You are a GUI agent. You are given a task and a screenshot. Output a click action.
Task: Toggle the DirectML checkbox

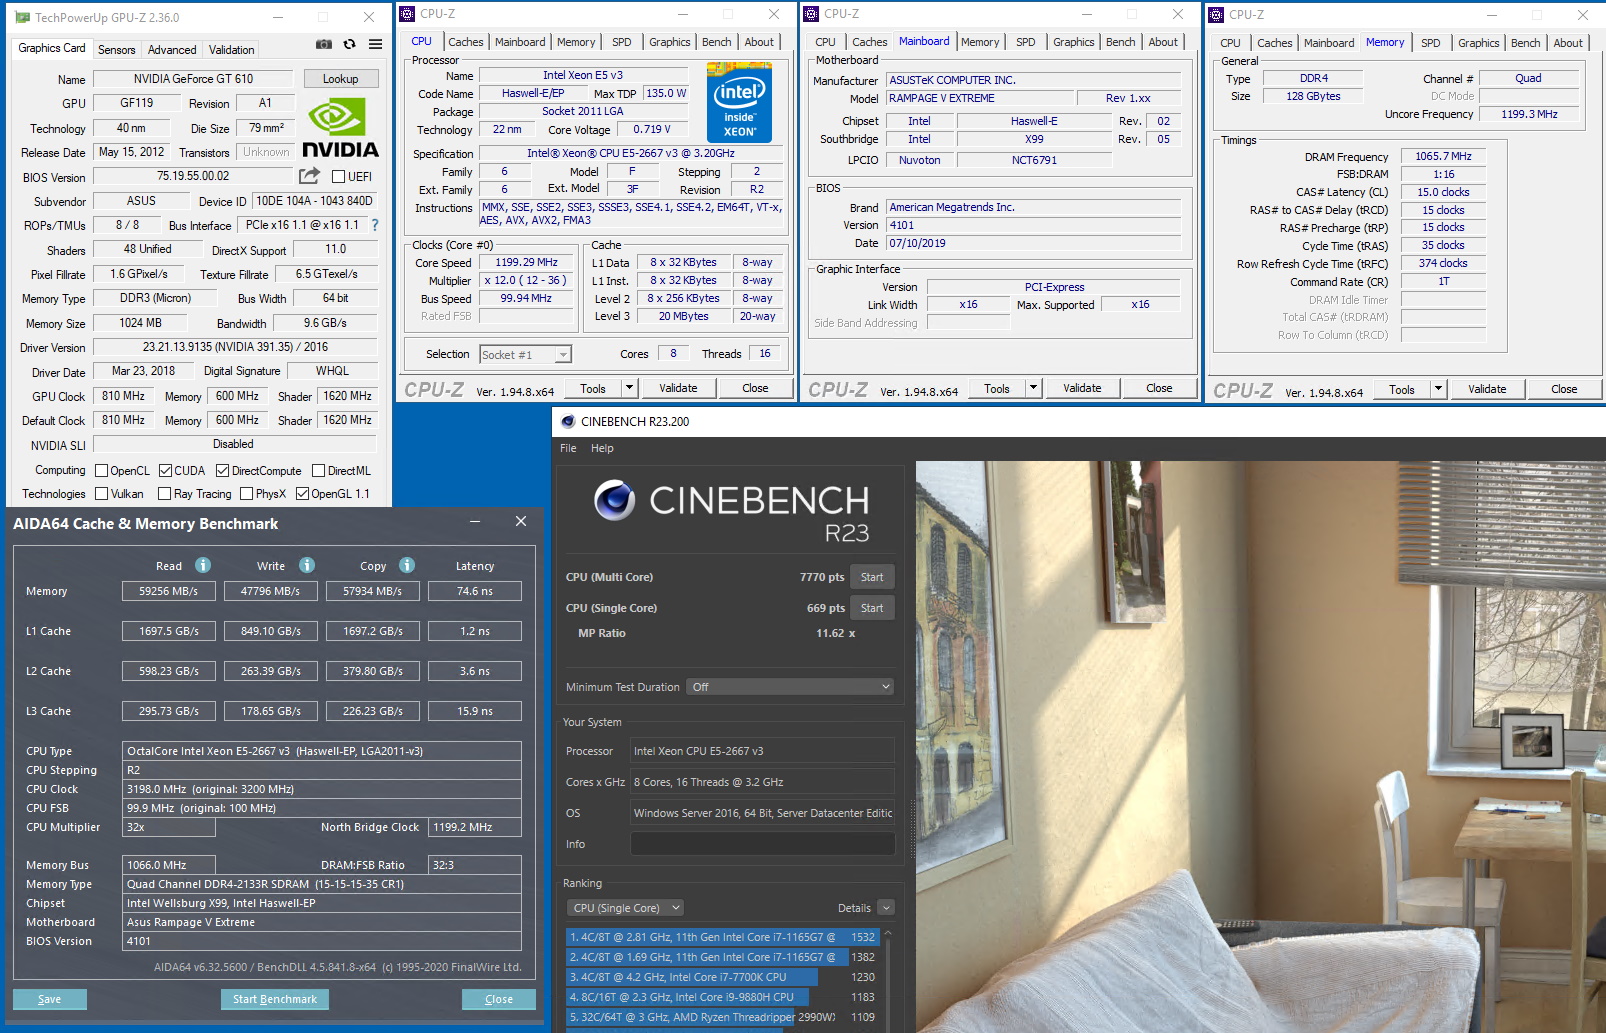tap(318, 471)
